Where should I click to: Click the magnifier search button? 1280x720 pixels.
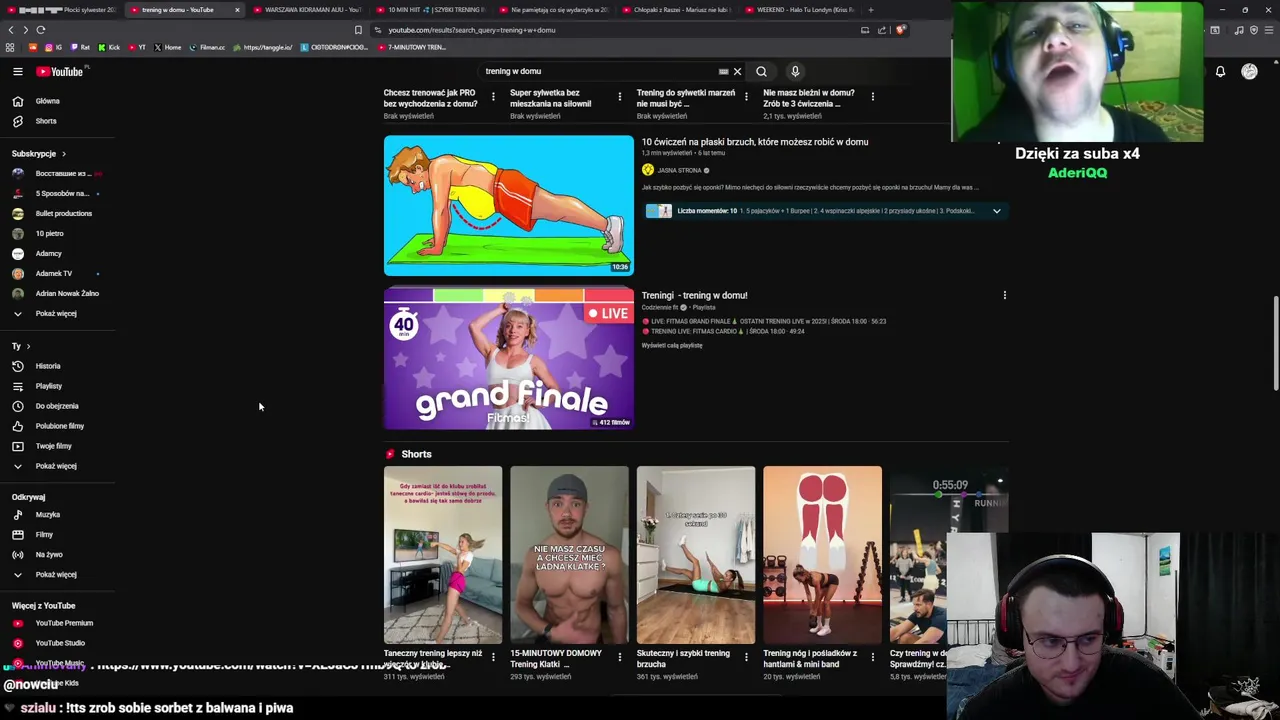(761, 72)
